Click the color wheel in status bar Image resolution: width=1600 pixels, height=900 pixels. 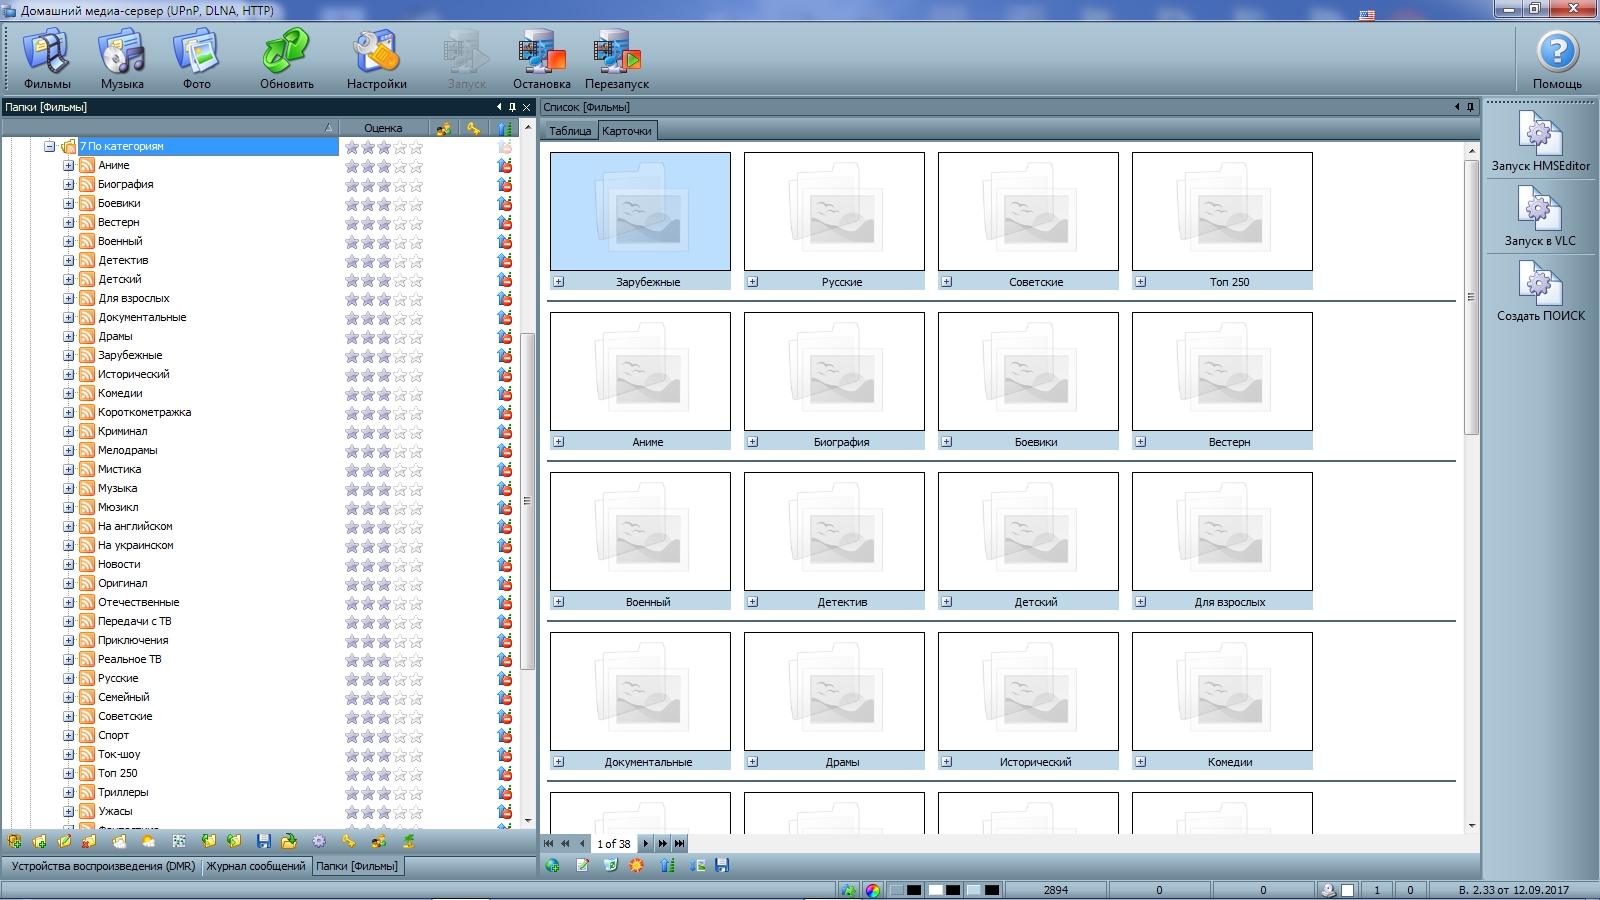coord(873,890)
